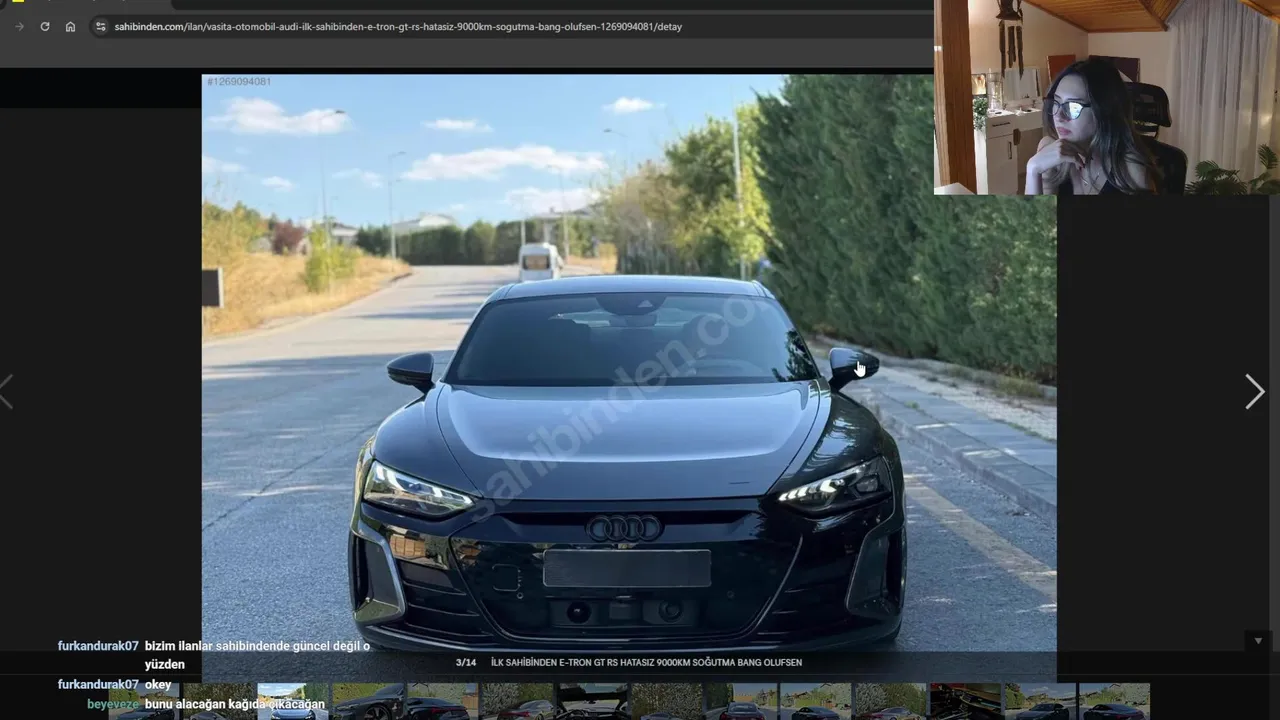1280x720 pixels.
Task: Open the fourth photo thumbnail in strip
Action: (367, 702)
